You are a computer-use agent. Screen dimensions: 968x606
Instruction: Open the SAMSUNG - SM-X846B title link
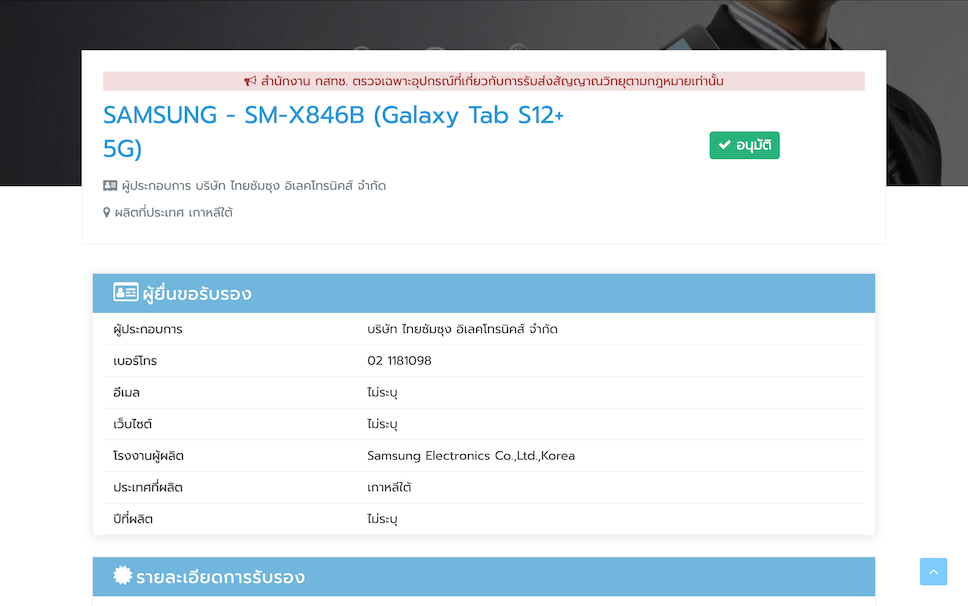333,131
